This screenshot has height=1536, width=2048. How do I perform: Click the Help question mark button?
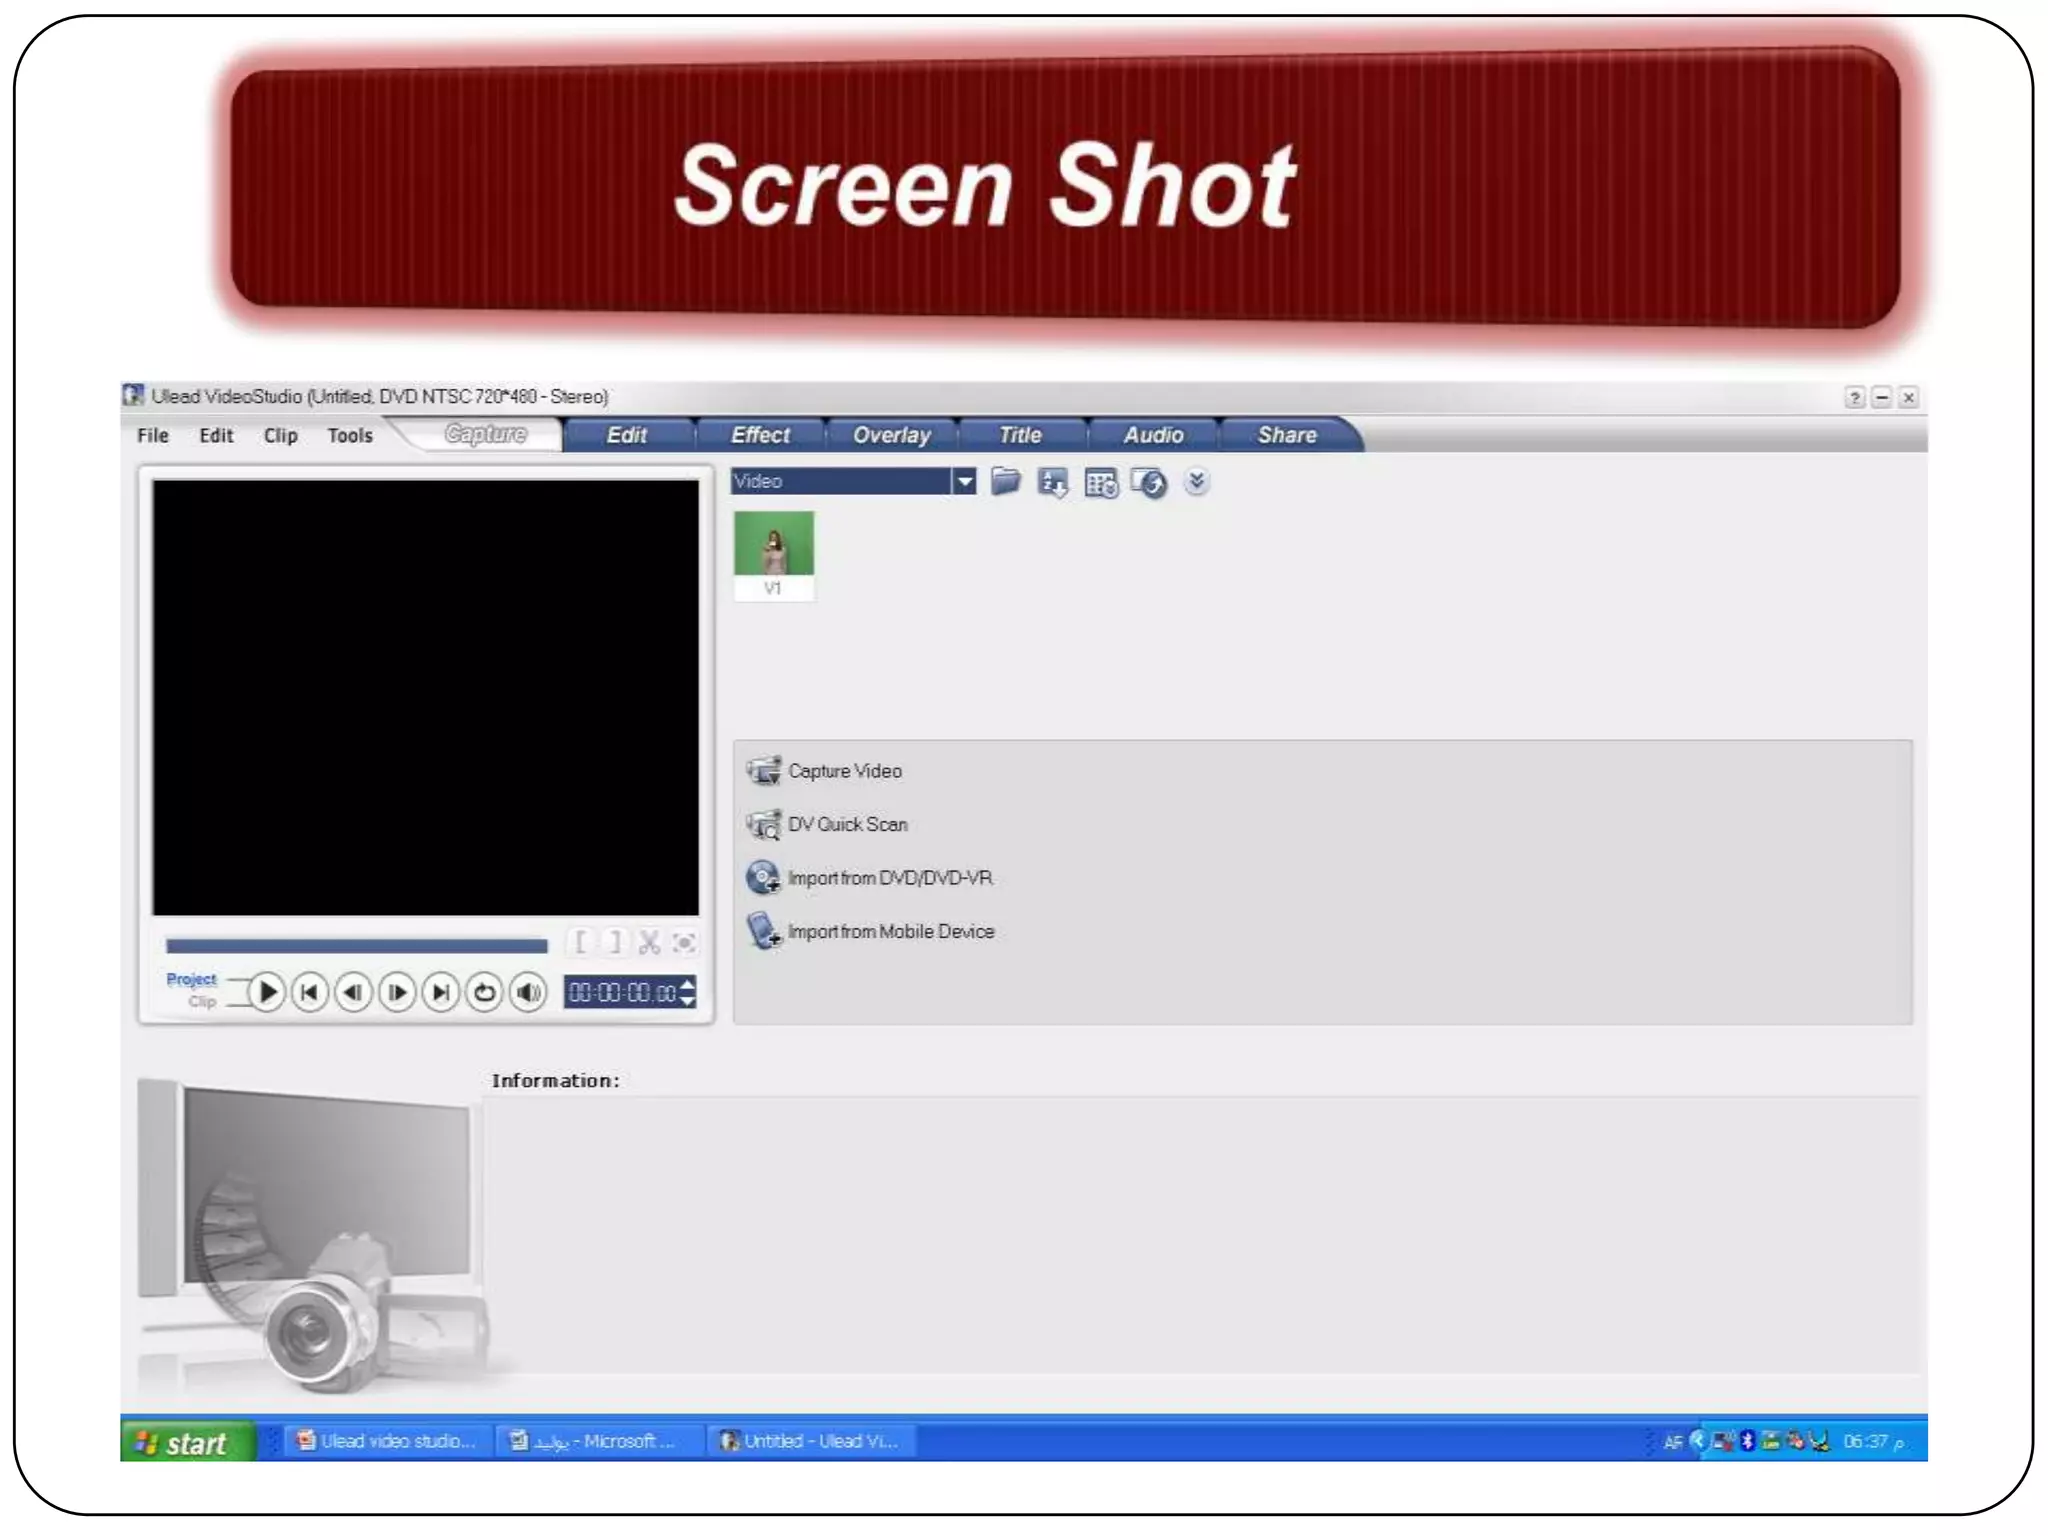coord(1854,397)
